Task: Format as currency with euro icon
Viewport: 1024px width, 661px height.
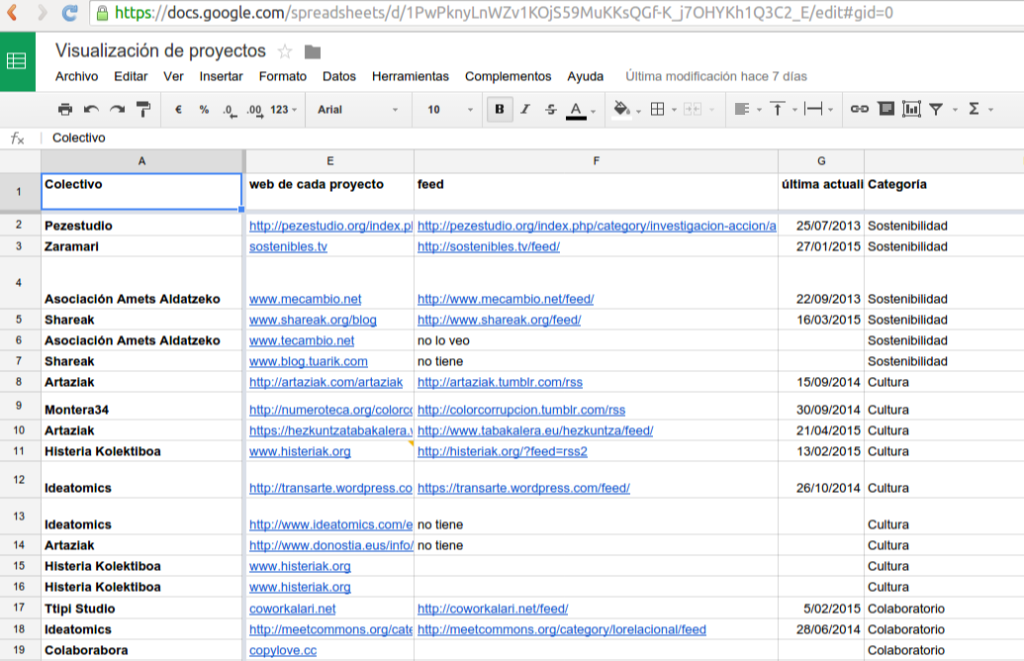Action: 178,110
